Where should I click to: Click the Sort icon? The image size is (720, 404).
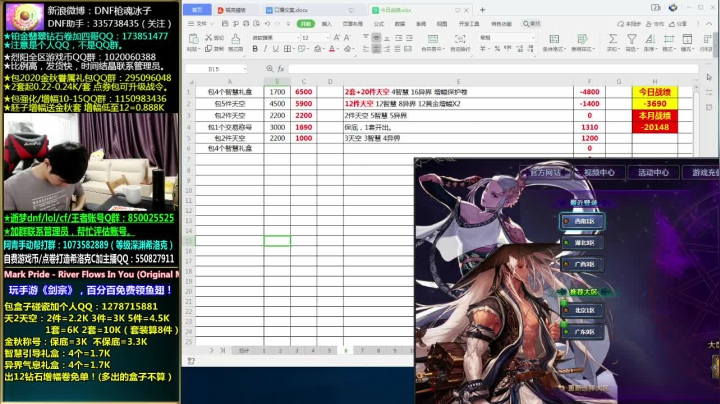[650, 39]
